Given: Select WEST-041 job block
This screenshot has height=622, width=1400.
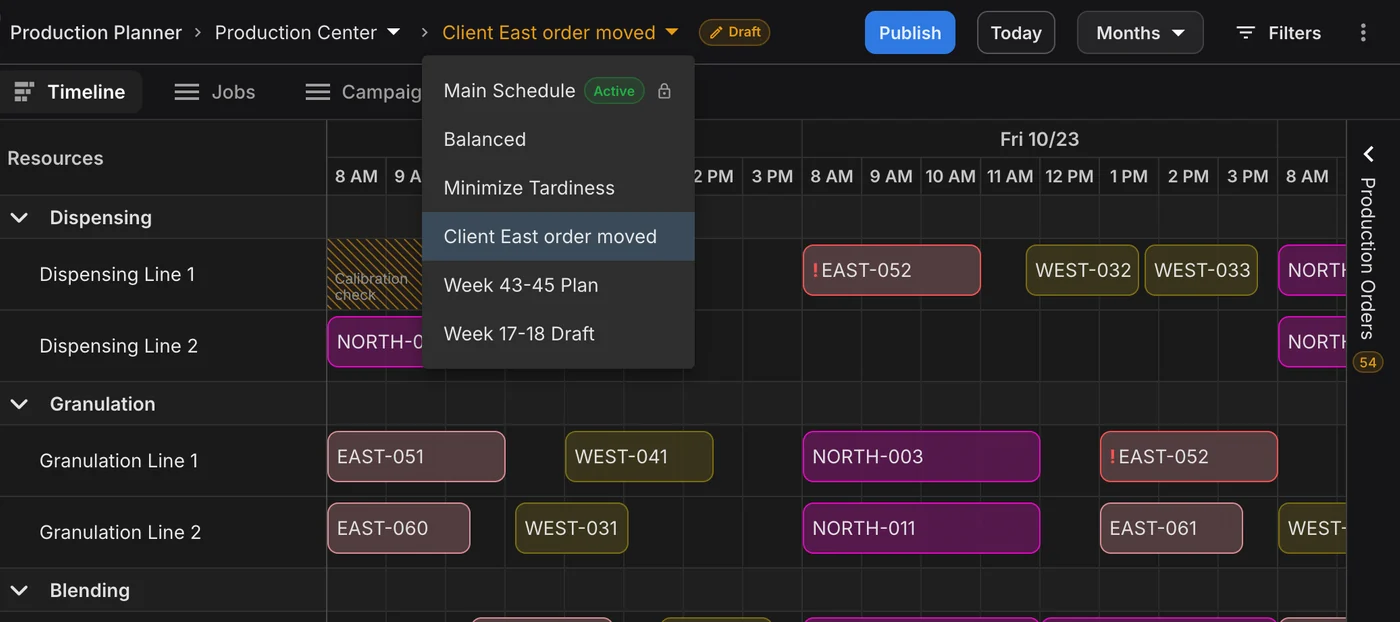Looking at the screenshot, I should [639, 457].
